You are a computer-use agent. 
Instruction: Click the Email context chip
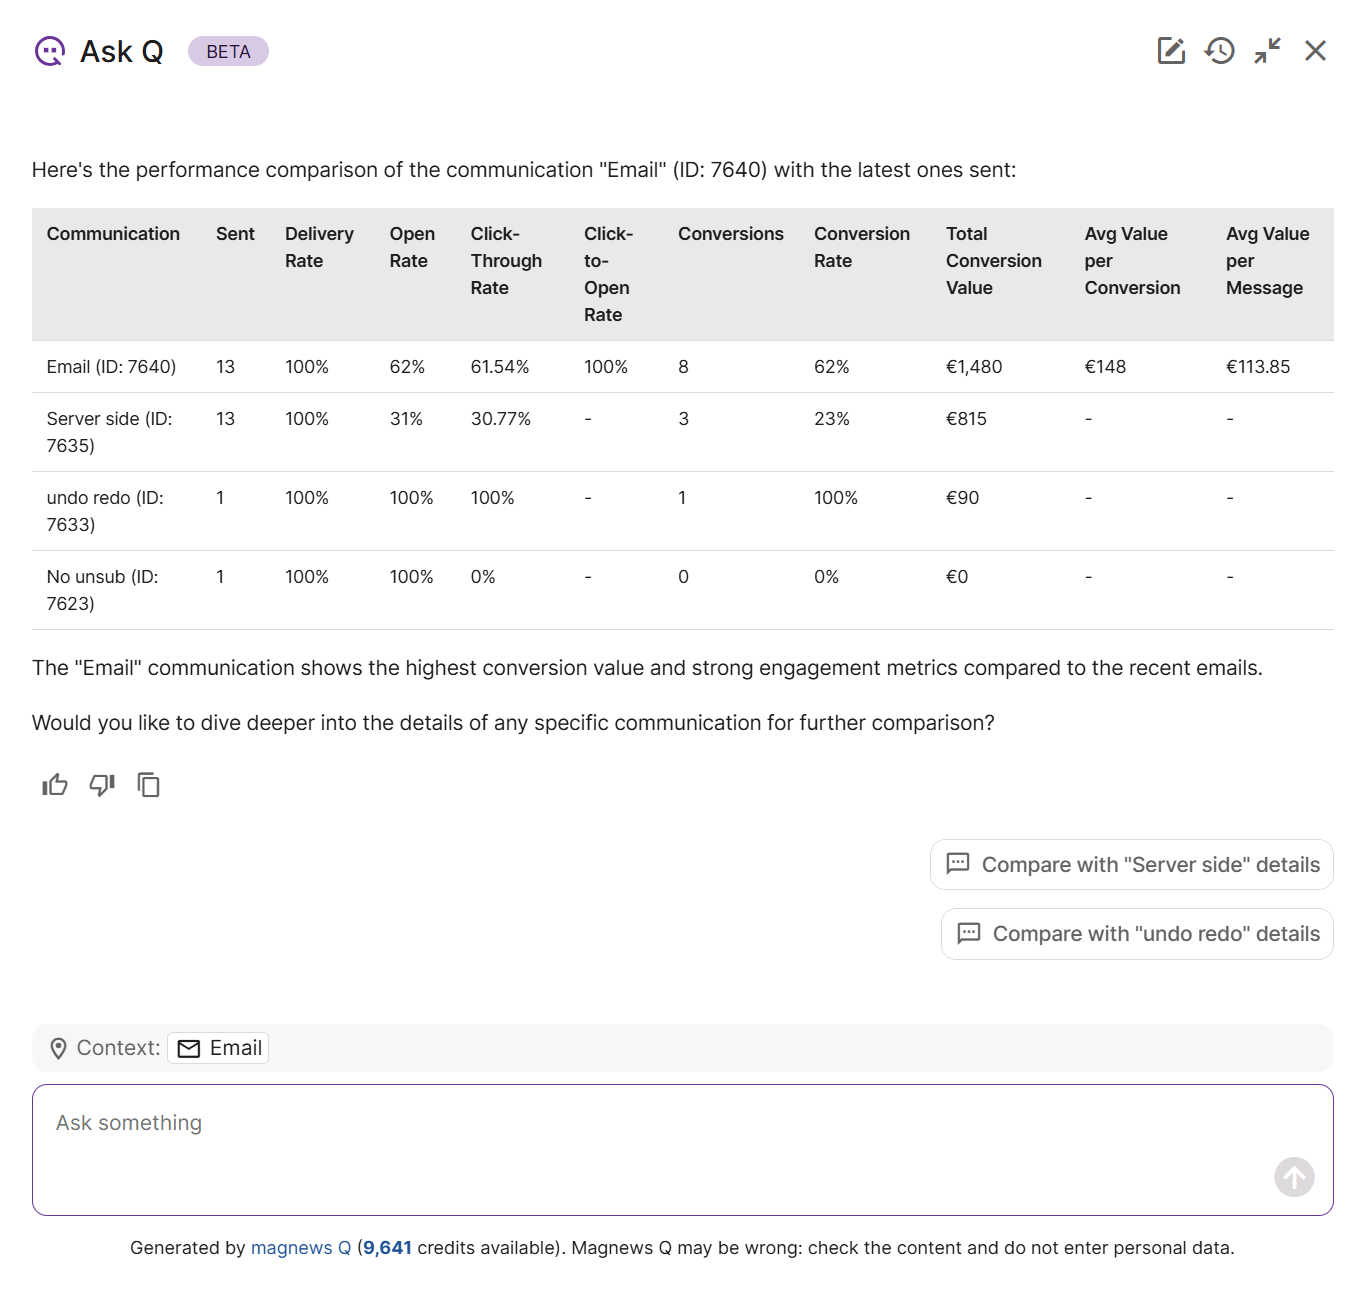pyautogui.click(x=219, y=1048)
